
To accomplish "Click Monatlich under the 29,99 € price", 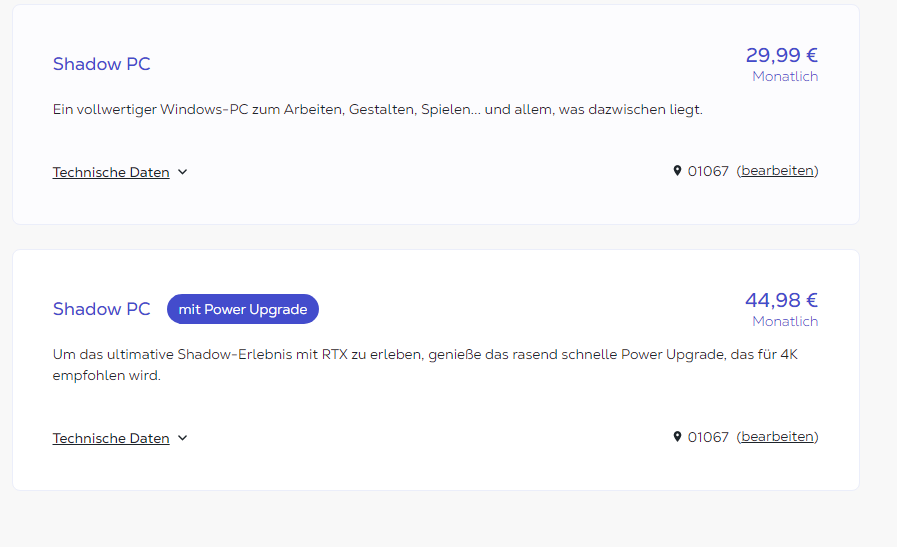I will click(785, 77).
